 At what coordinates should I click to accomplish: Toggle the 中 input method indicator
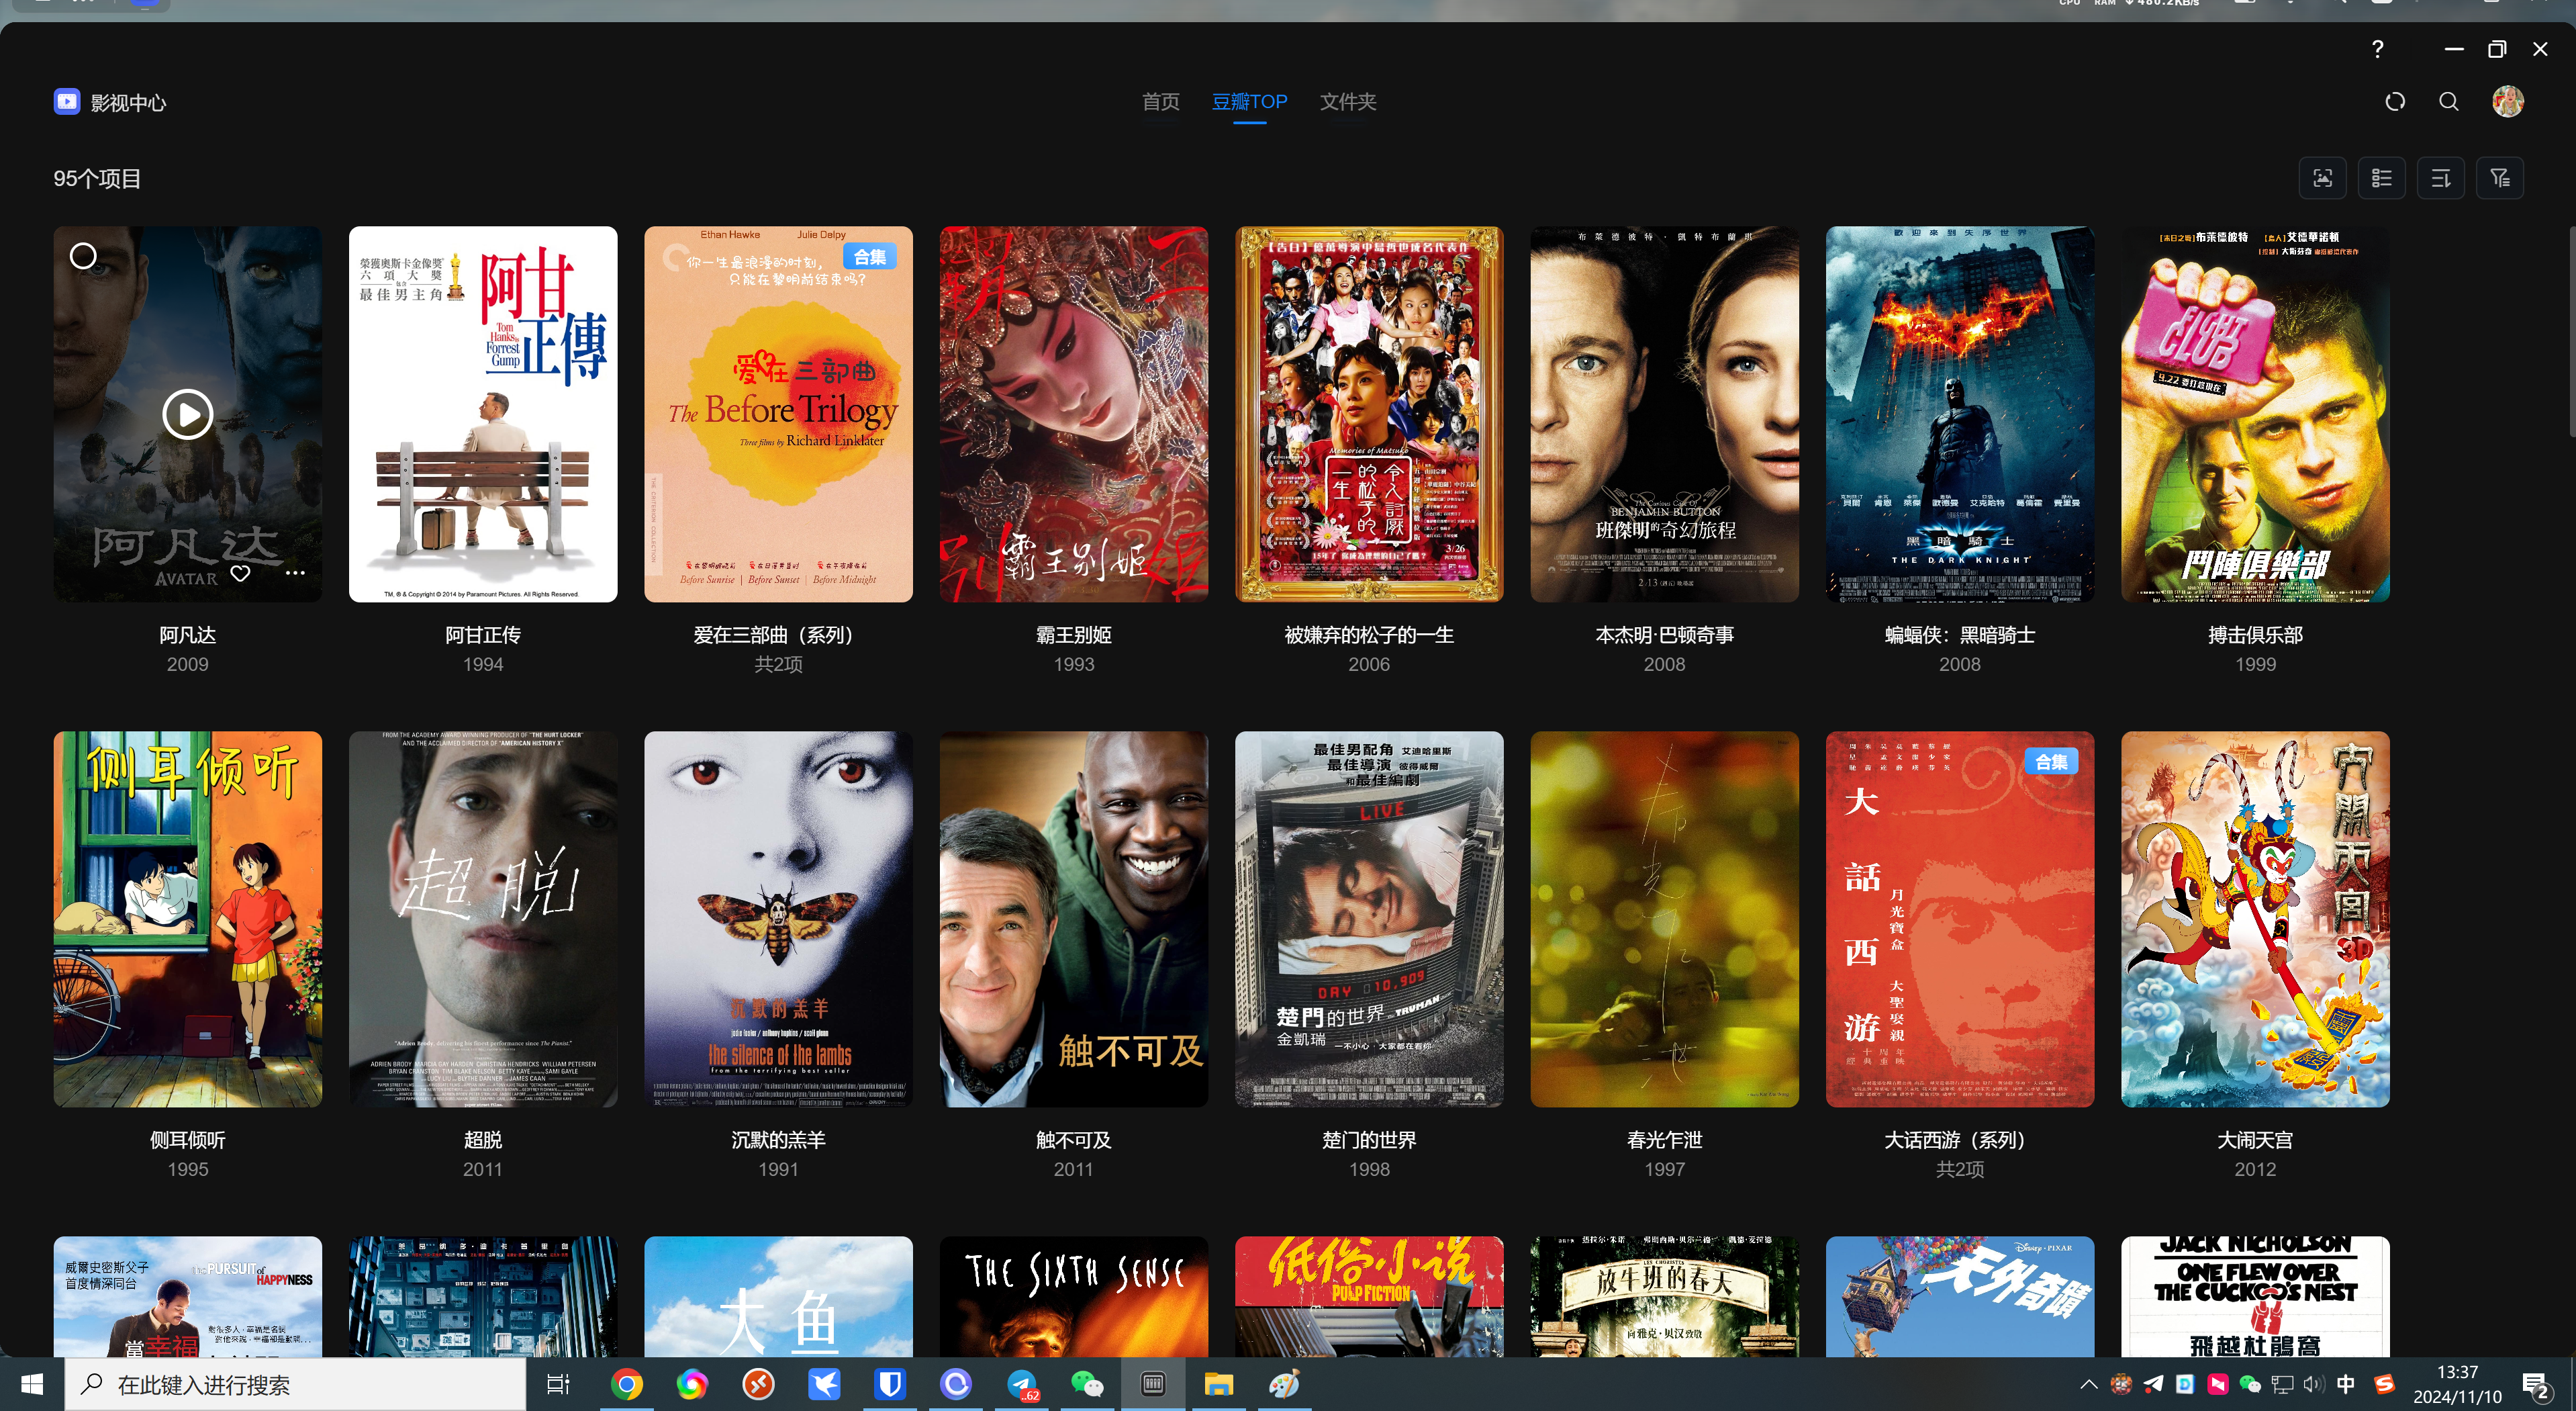(x=2346, y=1385)
